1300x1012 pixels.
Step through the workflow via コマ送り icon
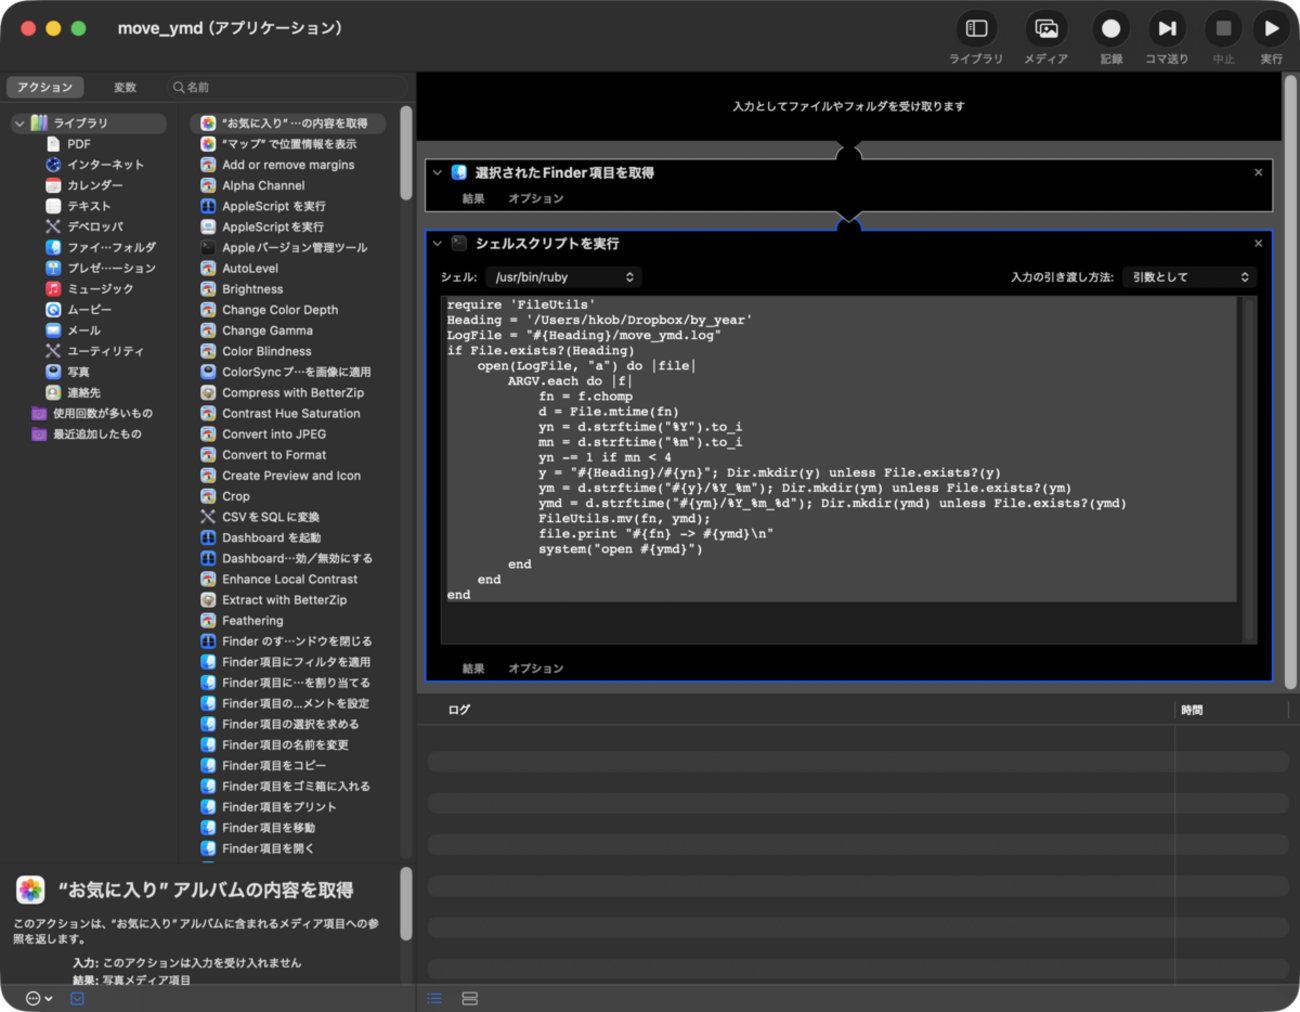pyautogui.click(x=1167, y=29)
